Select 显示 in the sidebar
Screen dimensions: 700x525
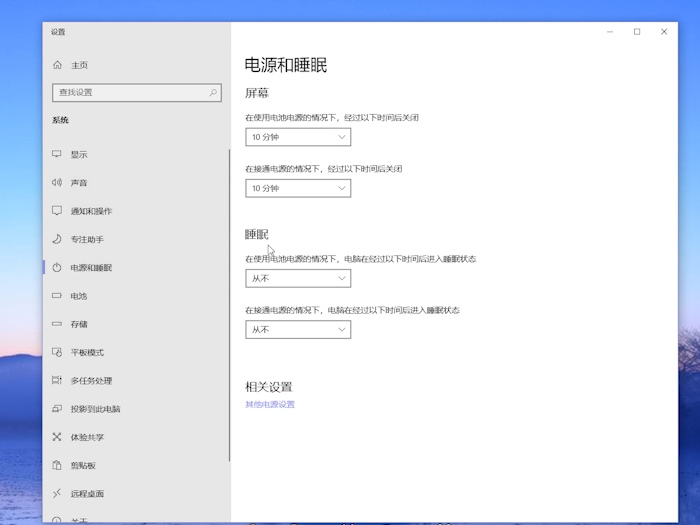coord(79,154)
